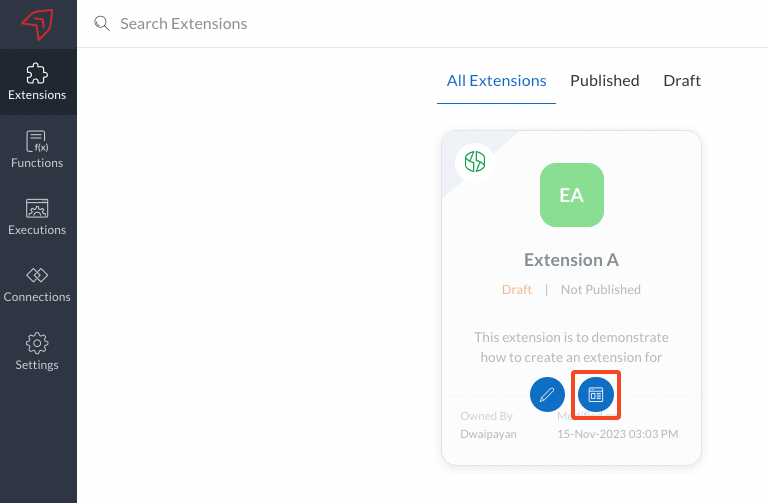Viewport: 768px width, 503px height.
Task: Open Settings gear in the sidebar
Action: click(37, 351)
